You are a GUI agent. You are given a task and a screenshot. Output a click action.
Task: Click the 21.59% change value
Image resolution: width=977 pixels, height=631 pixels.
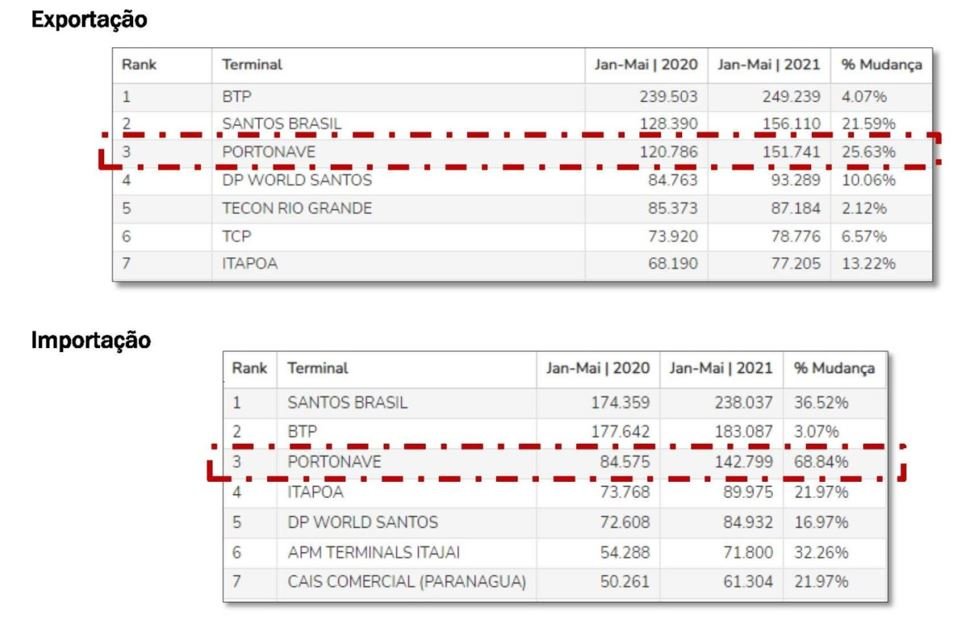868,123
